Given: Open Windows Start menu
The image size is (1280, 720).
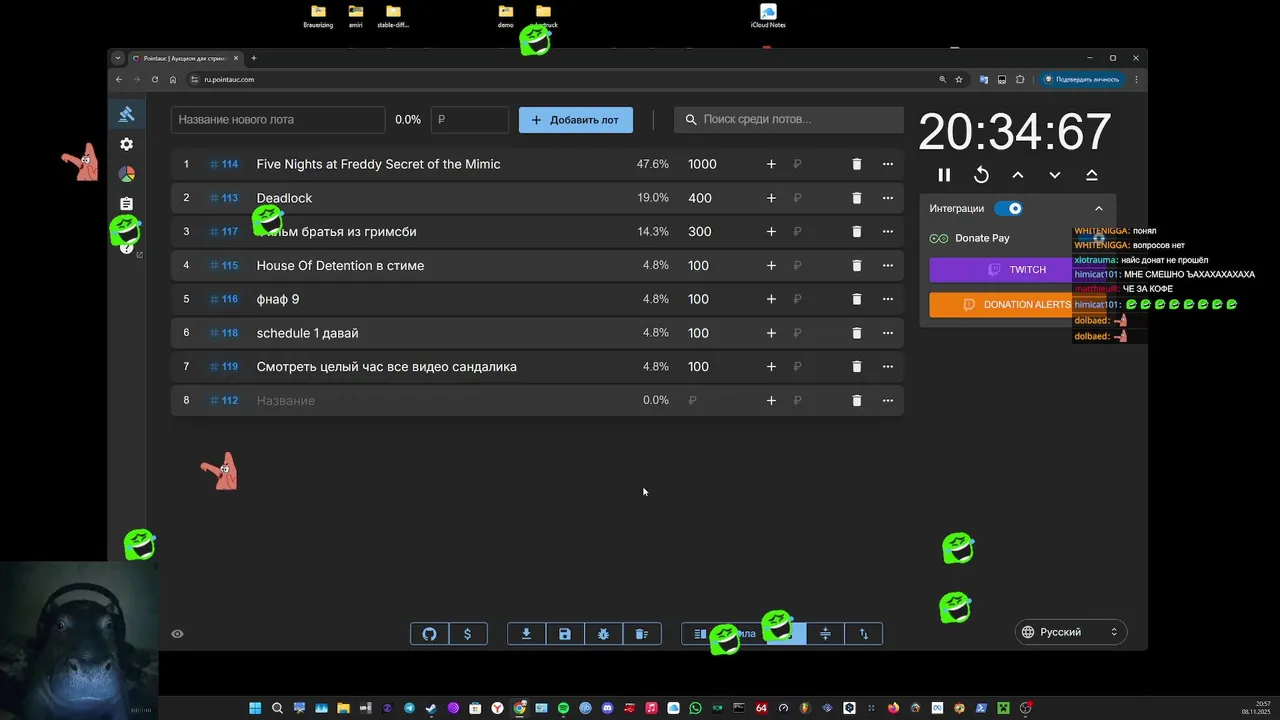Looking at the screenshot, I should coord(255,708).
